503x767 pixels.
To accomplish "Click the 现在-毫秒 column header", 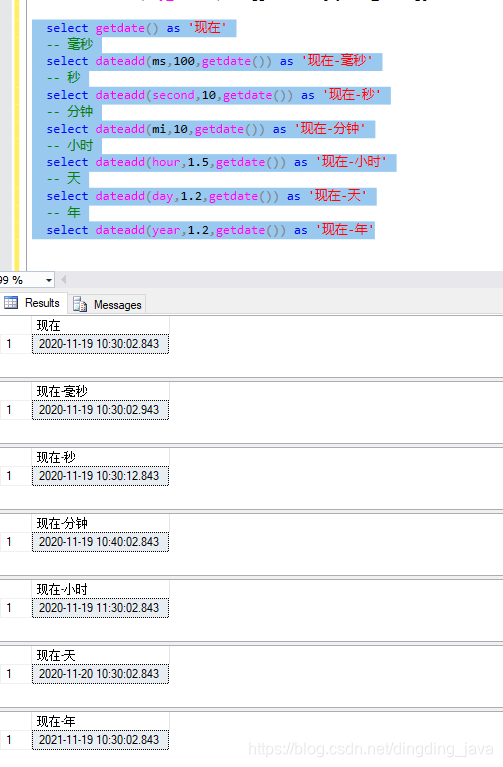I will coord(100,392).
